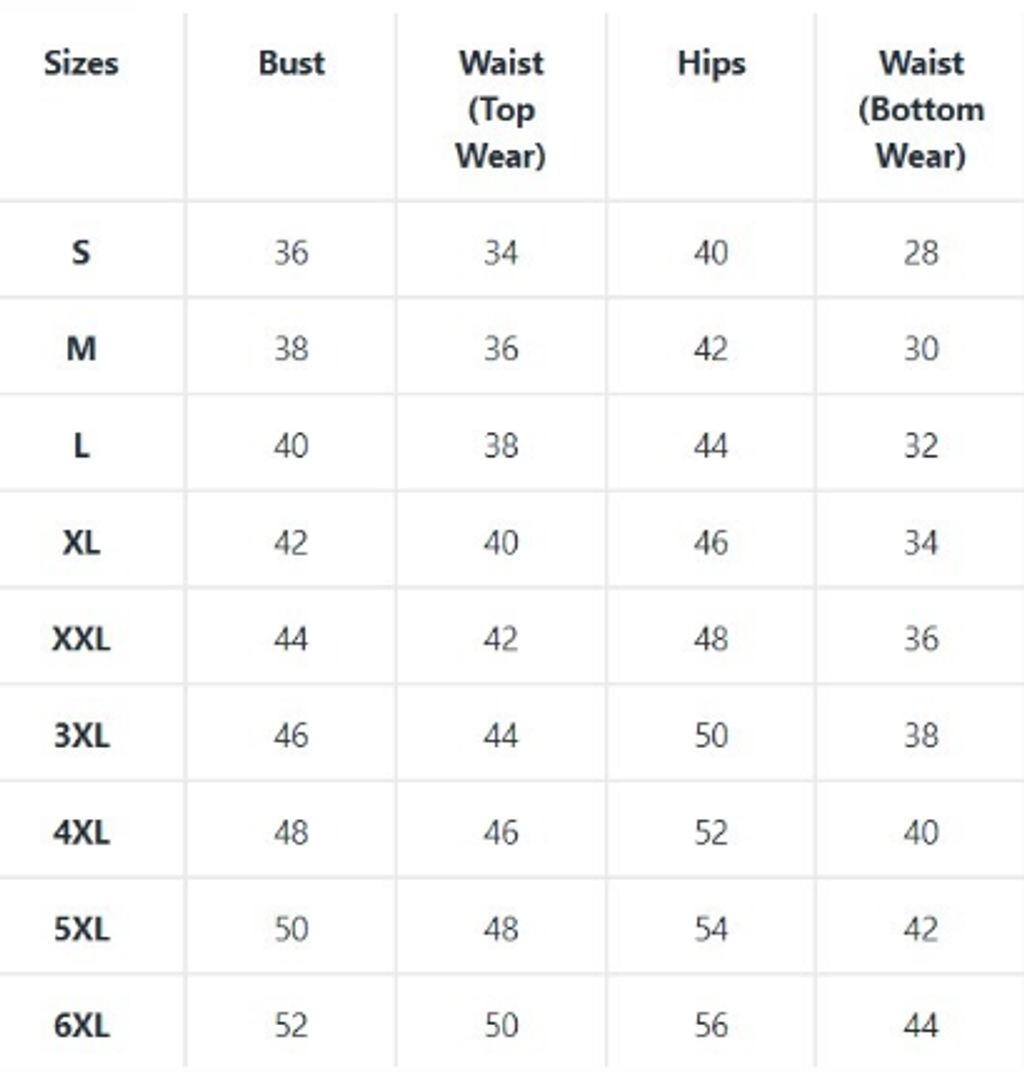Select bottom wear waist 42 for 5XL
Image resolution: width=1024 pixels, height=1074 pixels.
tap(921, 929)
